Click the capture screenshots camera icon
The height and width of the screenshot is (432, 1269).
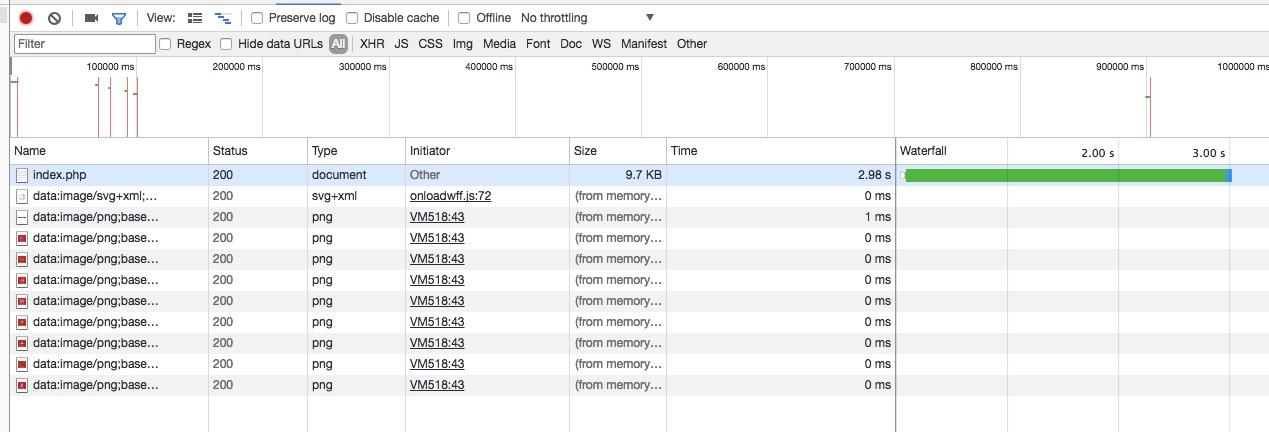[x=91, y=18]
